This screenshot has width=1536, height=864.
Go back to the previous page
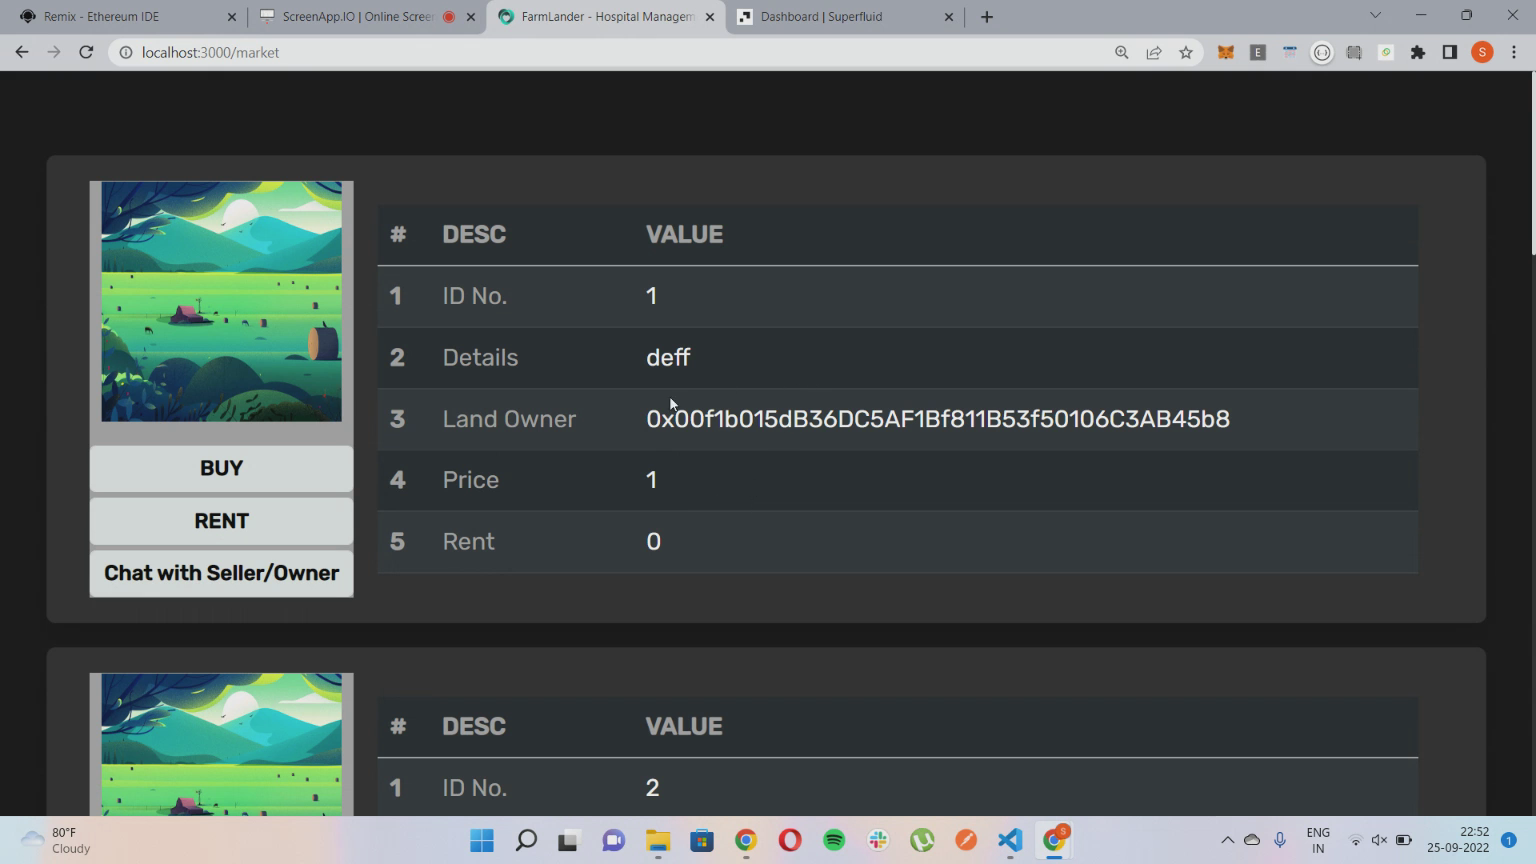pos(22,52)
